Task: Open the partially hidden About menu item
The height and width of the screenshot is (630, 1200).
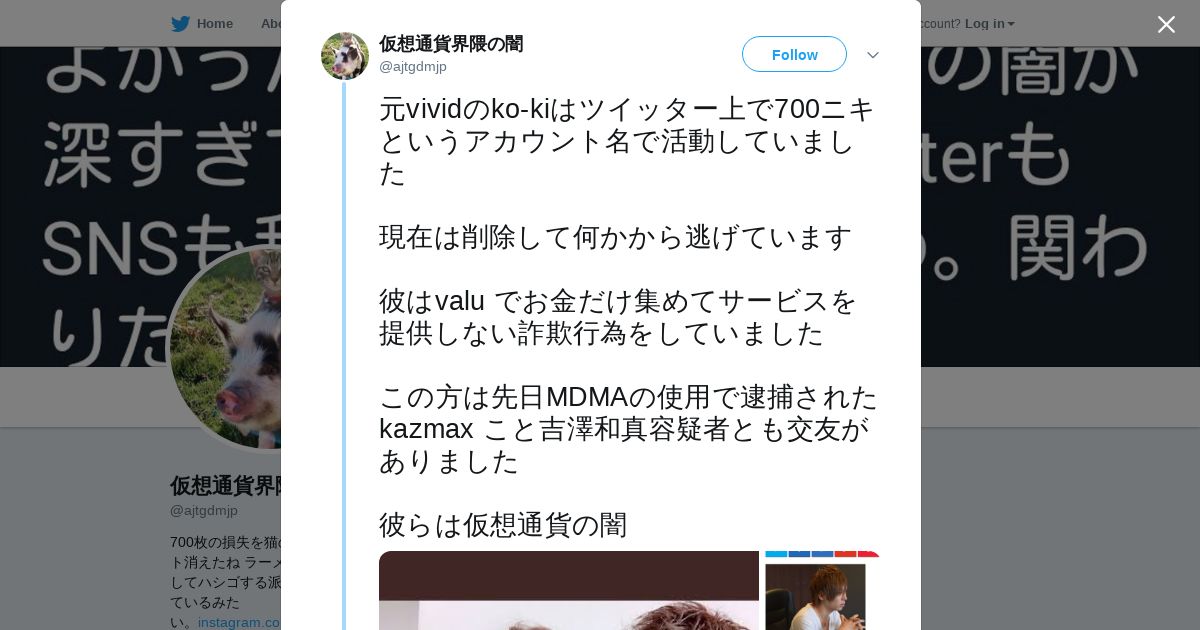Action: tap(270, 23)
